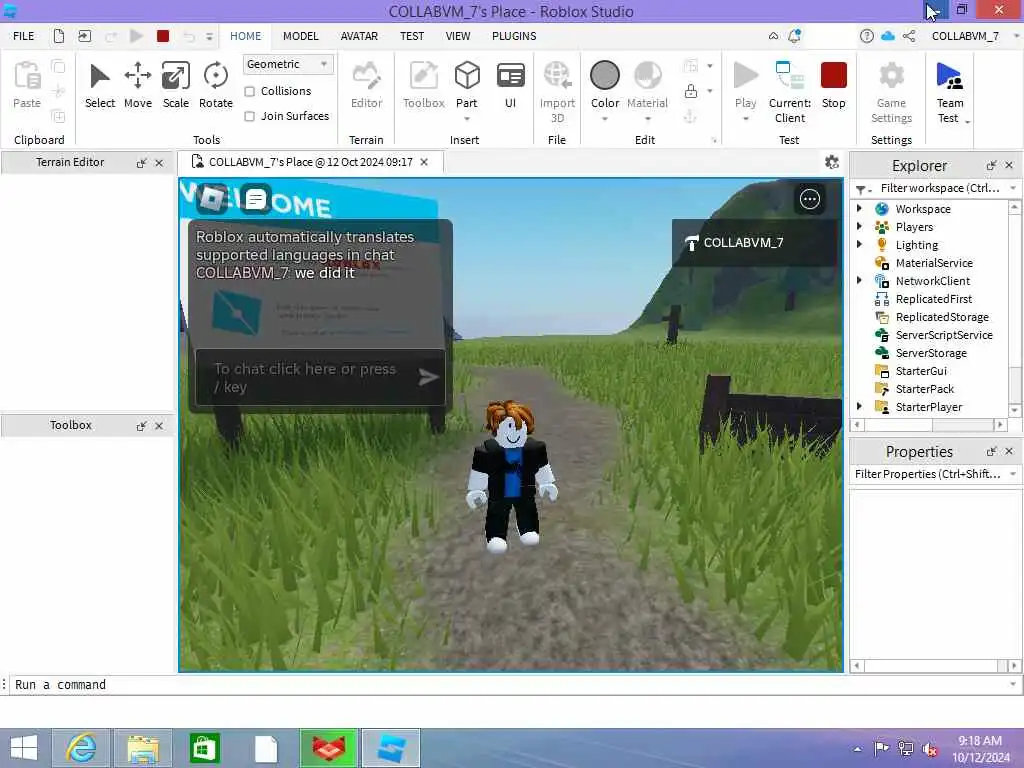Stop the running test session

point(833,85)
